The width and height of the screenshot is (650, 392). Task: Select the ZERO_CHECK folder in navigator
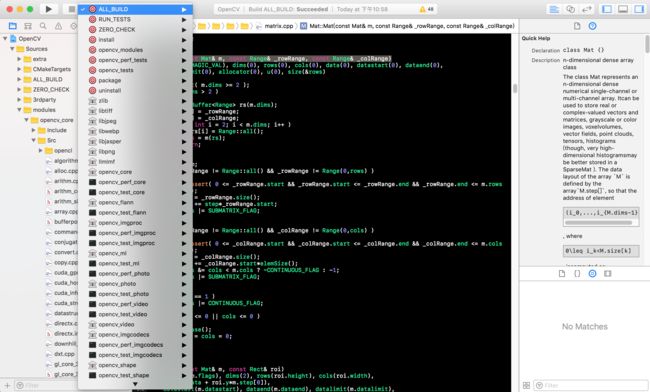tap(51, 90)
